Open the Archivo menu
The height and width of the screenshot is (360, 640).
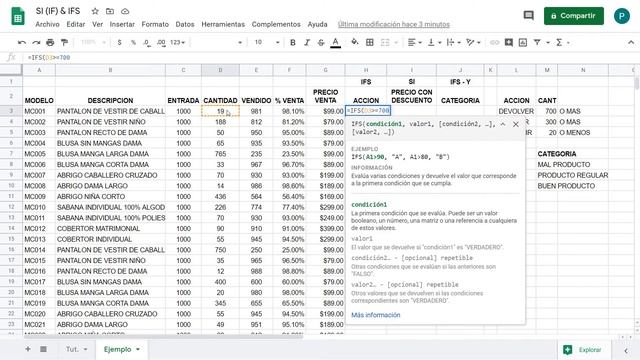[47, 24]
